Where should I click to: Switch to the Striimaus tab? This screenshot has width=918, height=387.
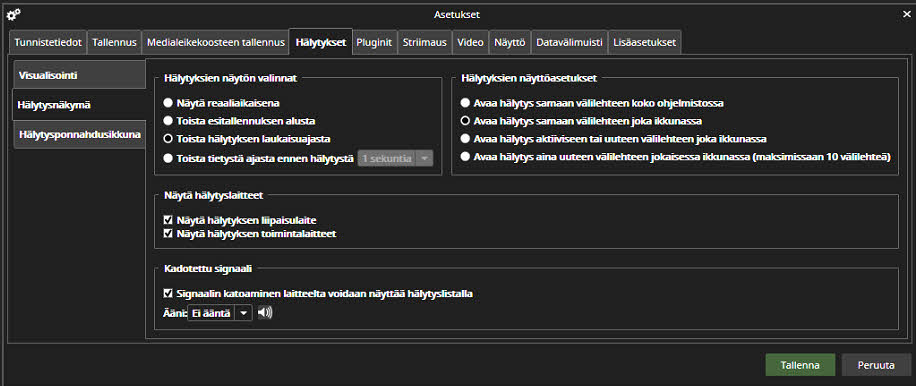[x=424, y=42]
